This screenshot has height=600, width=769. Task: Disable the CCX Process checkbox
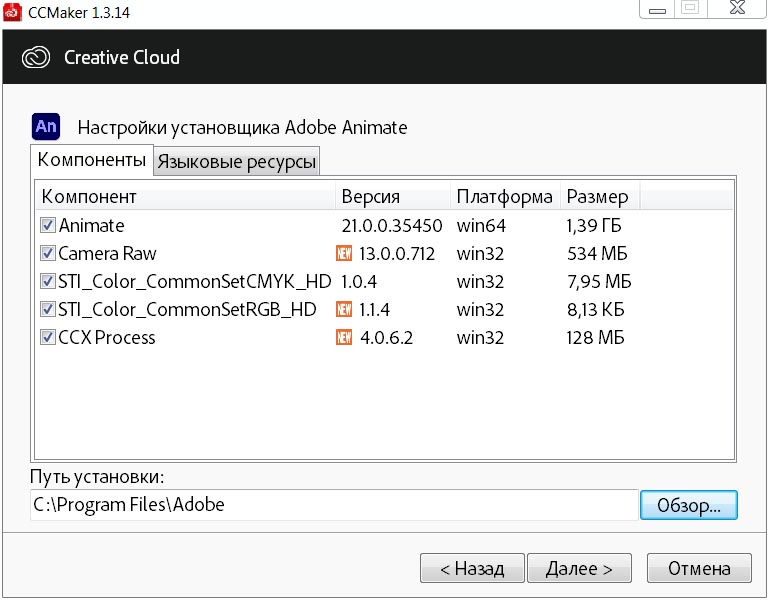(x=48, y=337)
